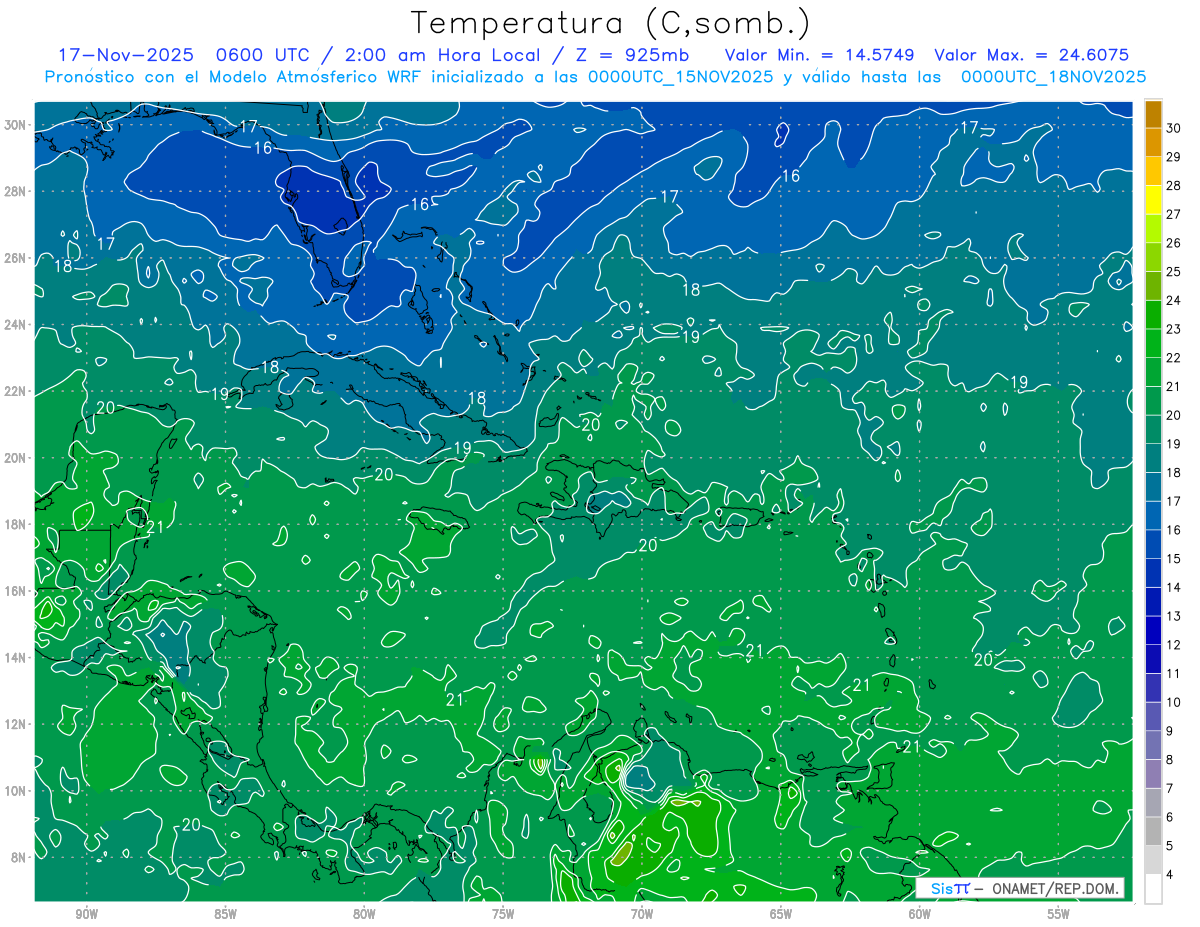Click "2:00 am Hora Local" text
Screen dimensions: 1200x927
coord(443,55)
